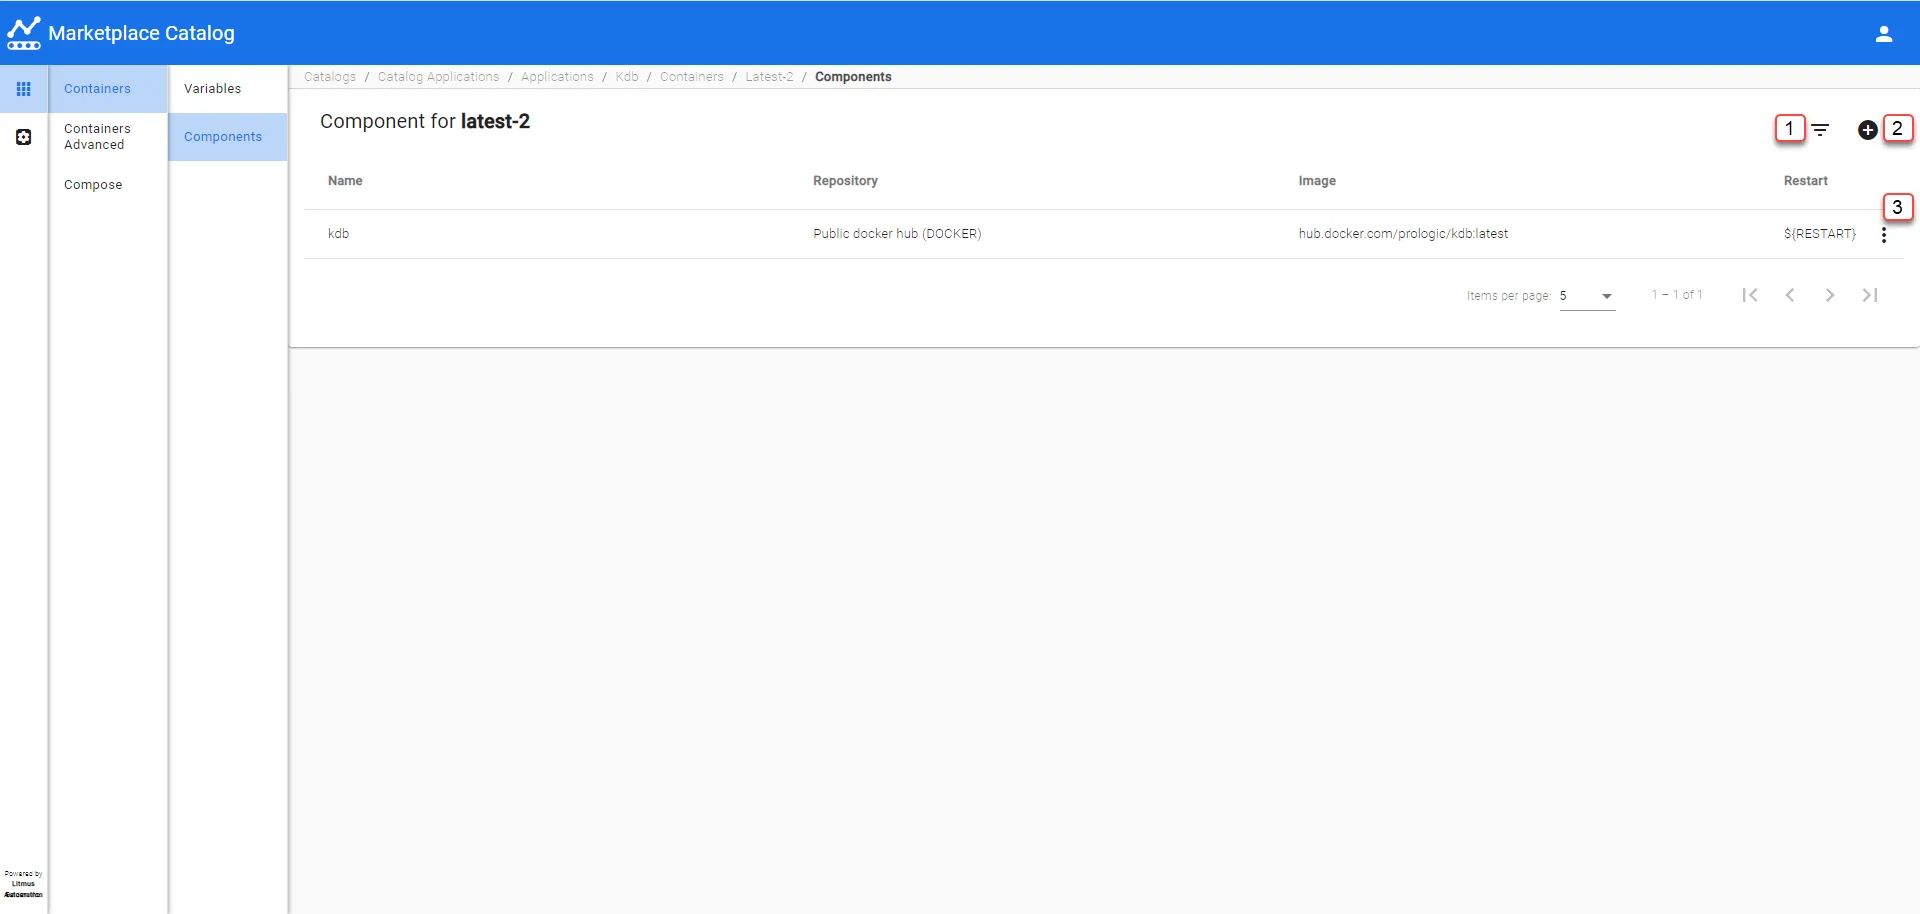Open the user account icon

click(1884, 34)
